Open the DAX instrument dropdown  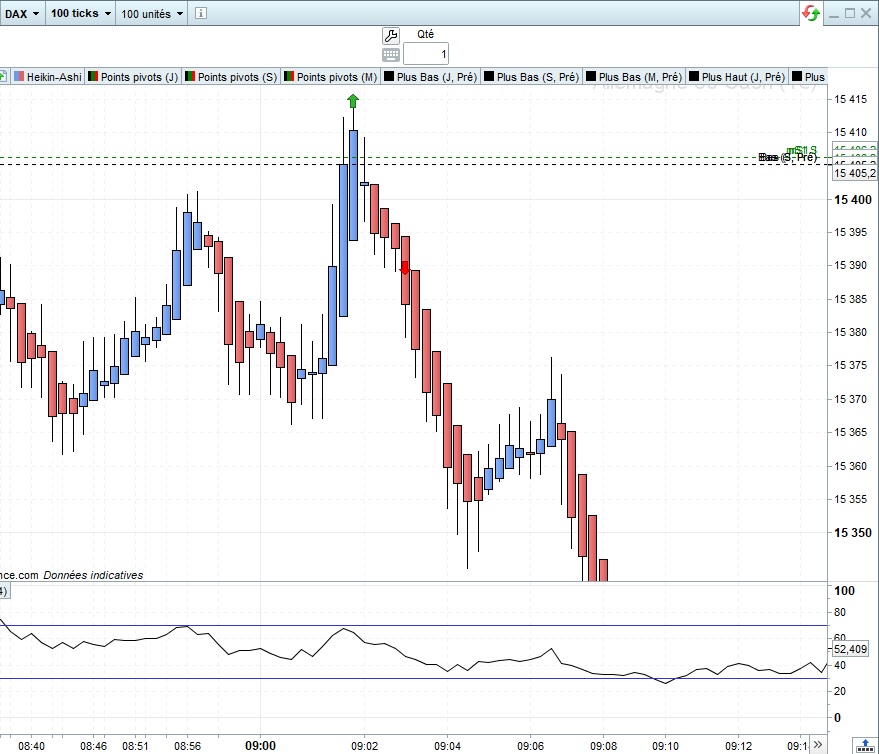[22, 13]
